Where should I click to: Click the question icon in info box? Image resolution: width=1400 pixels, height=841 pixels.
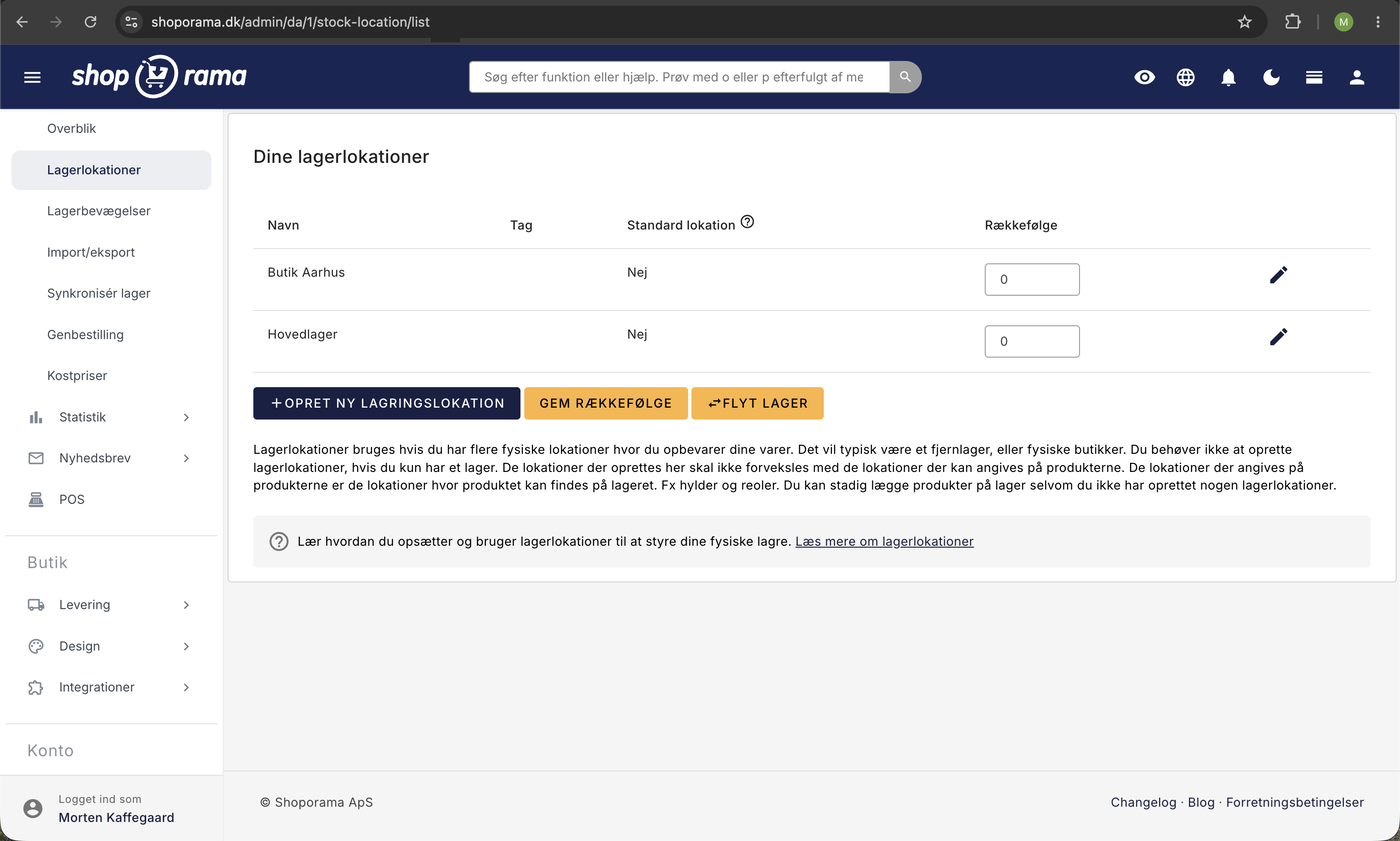pyautogui.click(x=280, y=541)
